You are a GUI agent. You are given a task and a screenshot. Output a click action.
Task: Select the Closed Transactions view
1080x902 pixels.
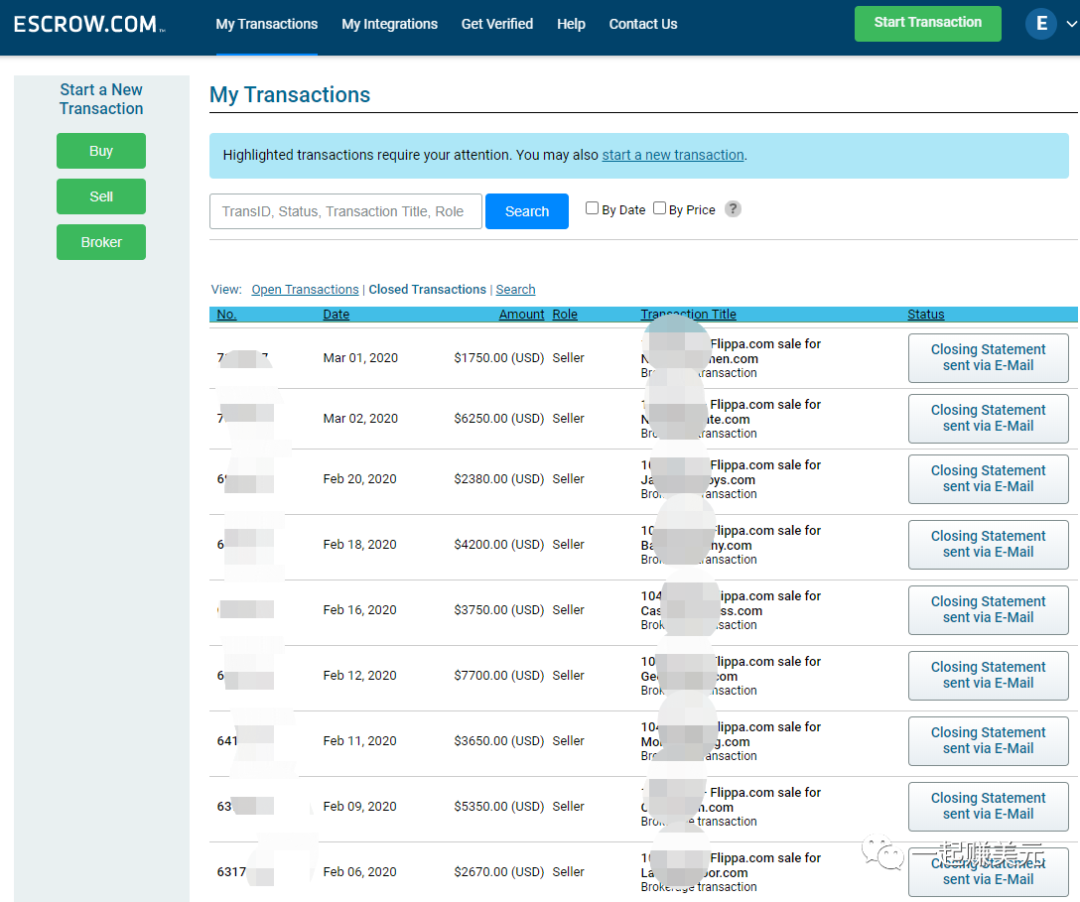tap(427, 289)
